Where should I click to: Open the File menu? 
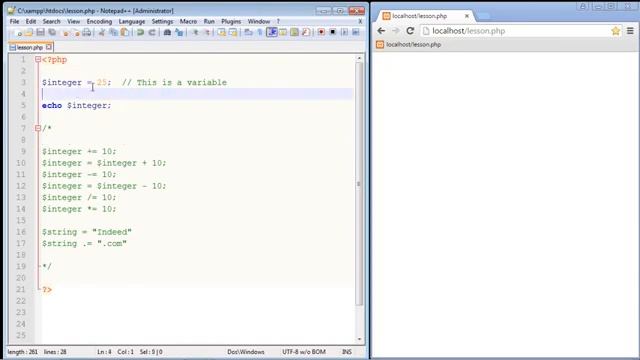click(x=14, y=21)
